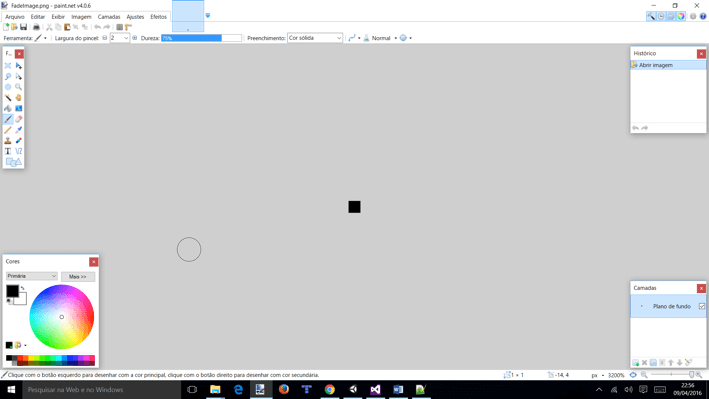The height and width of the screenshot is (399, 709).
Task: Select the Paint Bucket tool
Action: (8, 109)
